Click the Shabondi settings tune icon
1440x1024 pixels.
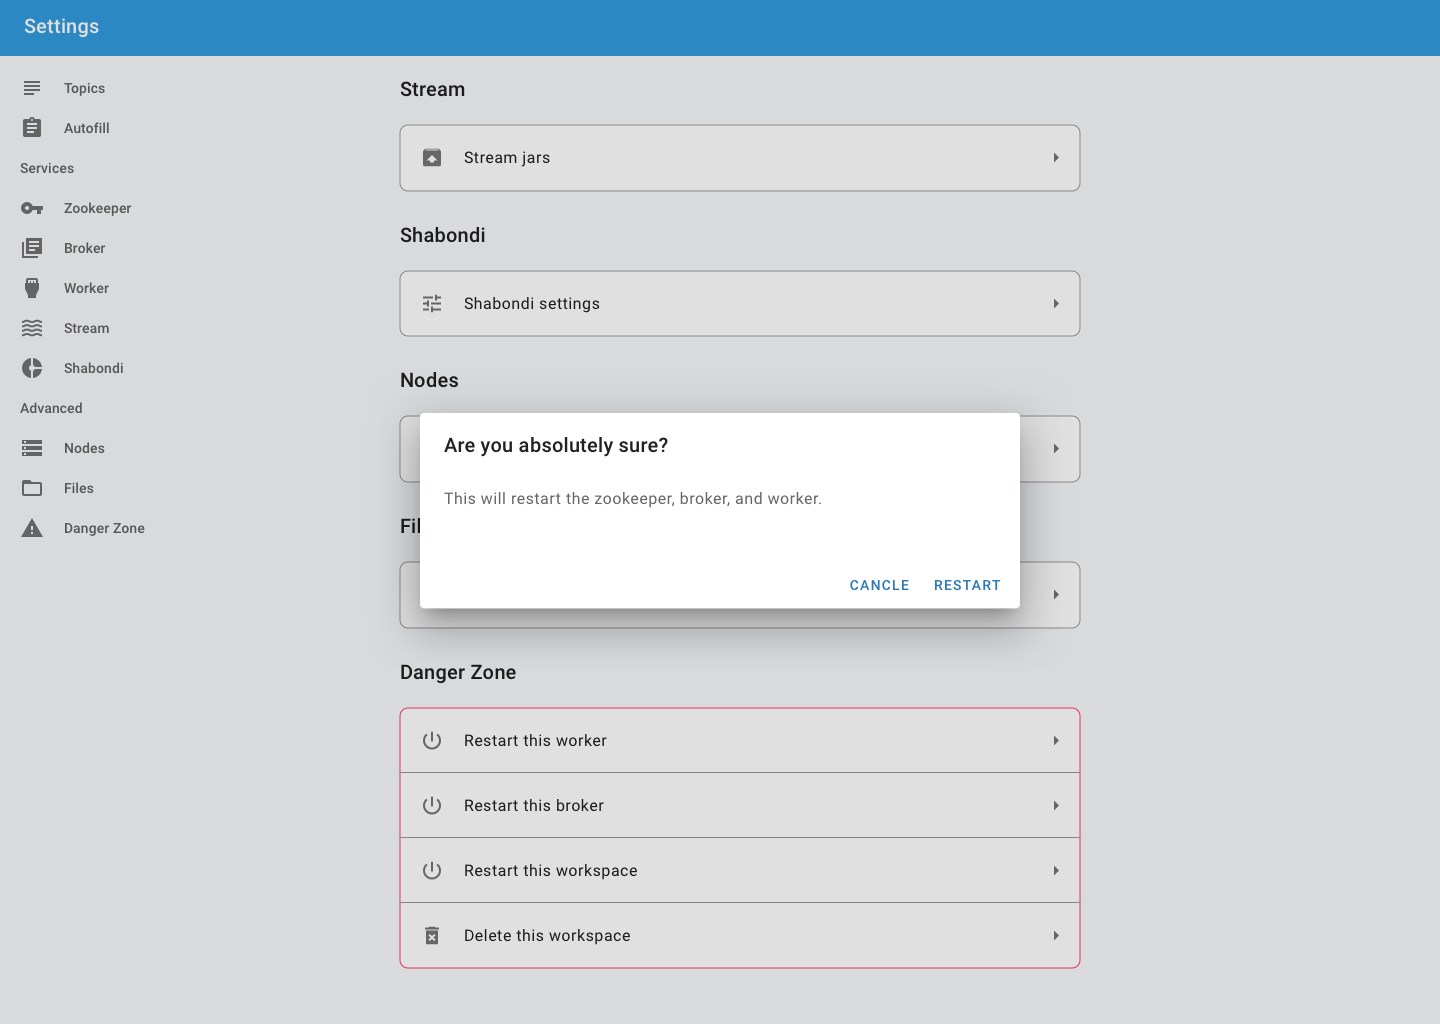[432, 304]
